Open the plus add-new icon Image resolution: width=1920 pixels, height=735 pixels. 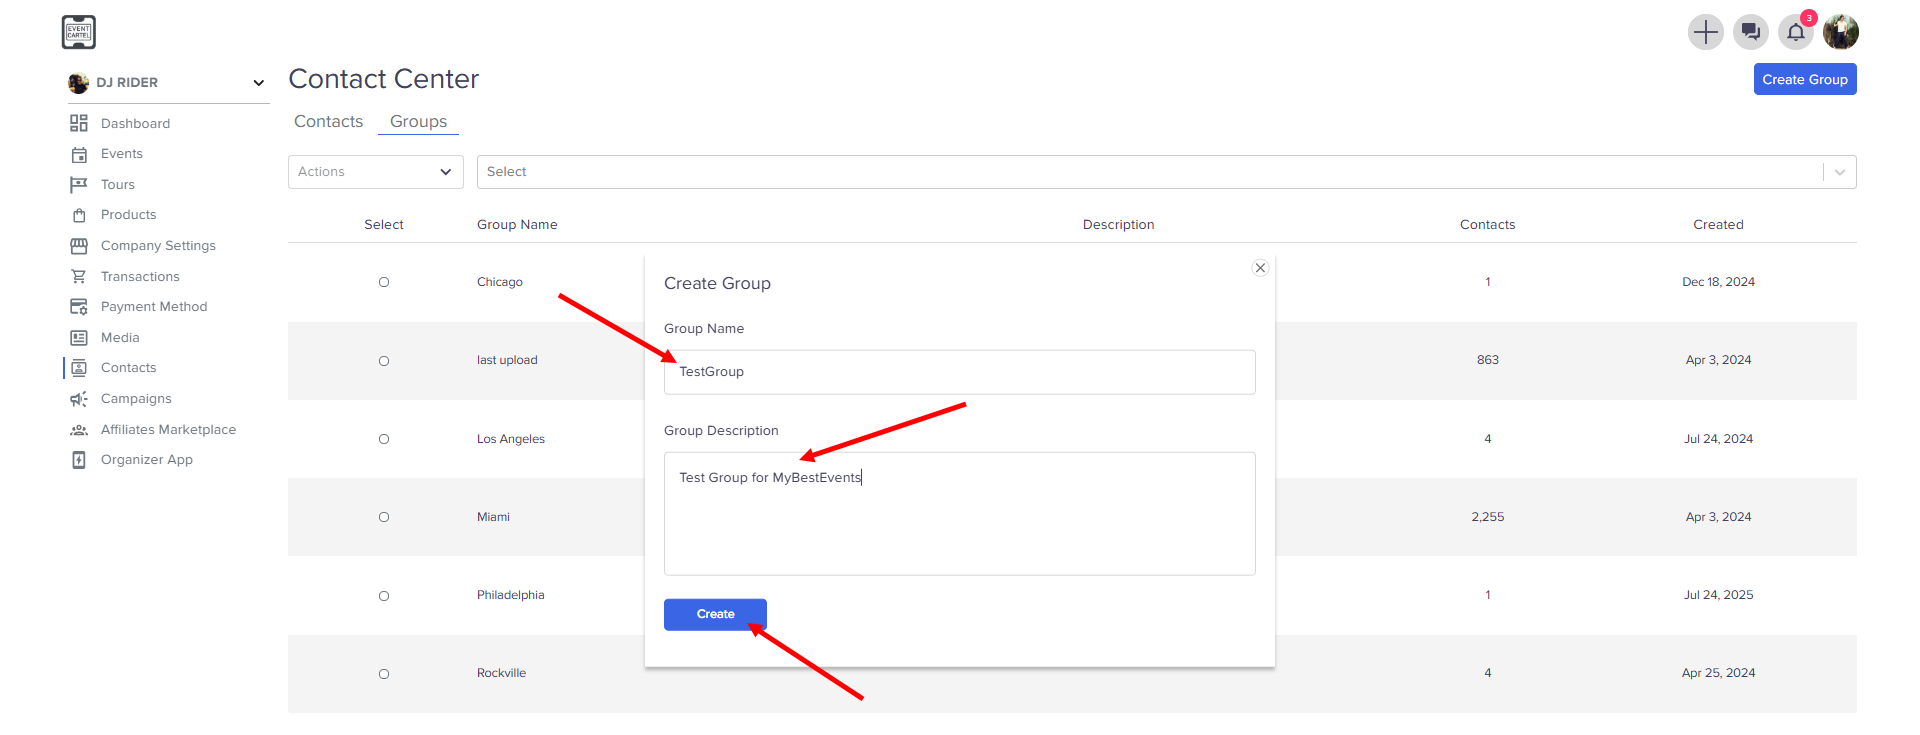point(1705,32)
